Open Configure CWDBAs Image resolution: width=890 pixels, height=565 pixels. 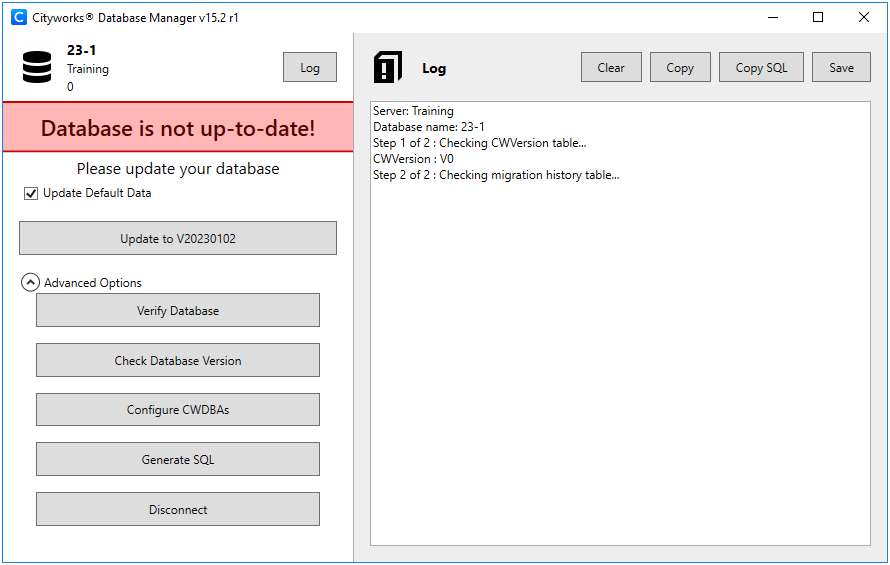pos(178,410)
